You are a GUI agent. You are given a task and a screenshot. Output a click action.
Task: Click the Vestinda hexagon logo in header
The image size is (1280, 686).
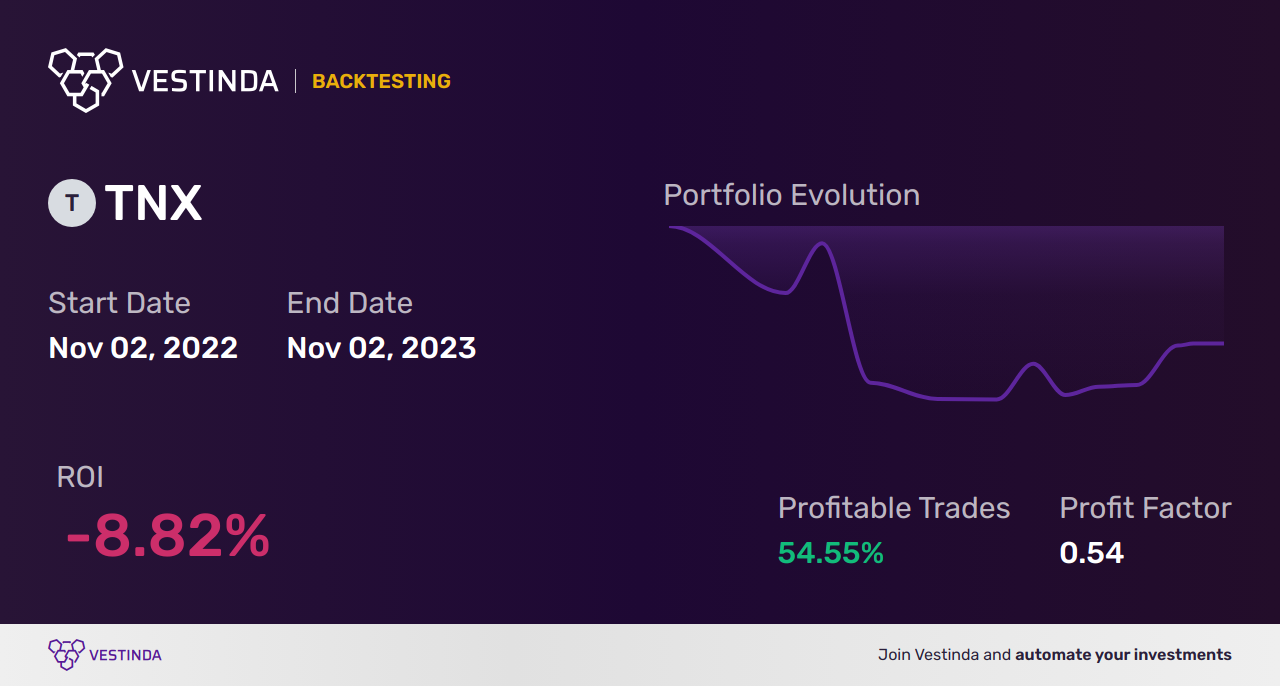pyautogui.click(x=85, y=78)
